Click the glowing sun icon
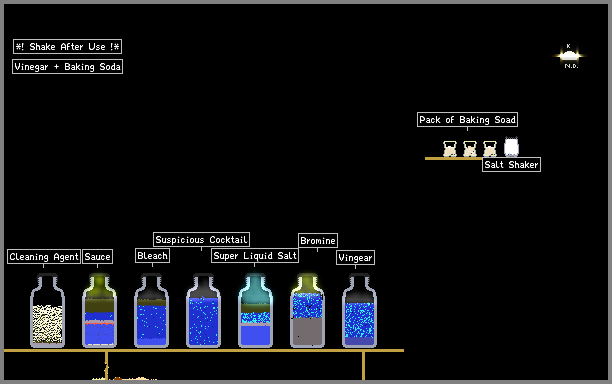This screenshot has height=384, width=612. pyautogui.click(x=569, y=56)
